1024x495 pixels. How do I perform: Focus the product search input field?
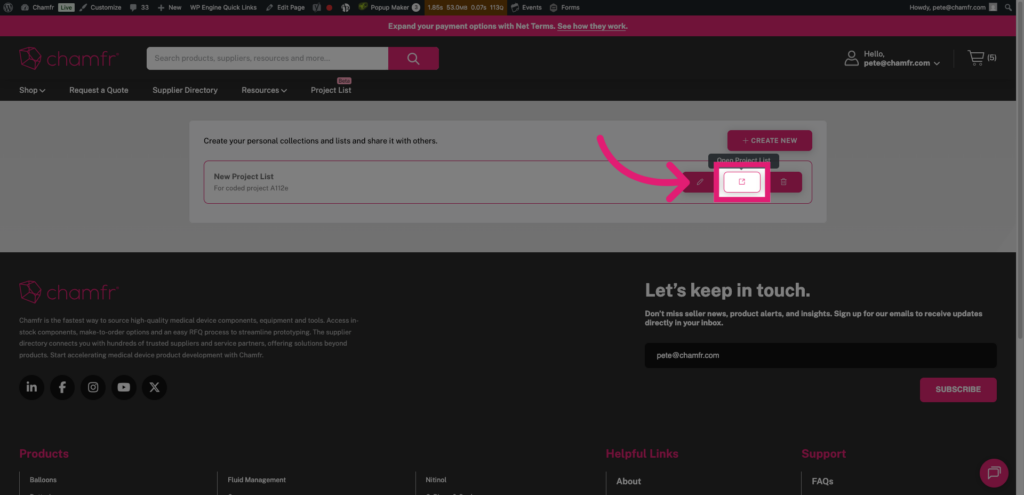click(267, 58)
